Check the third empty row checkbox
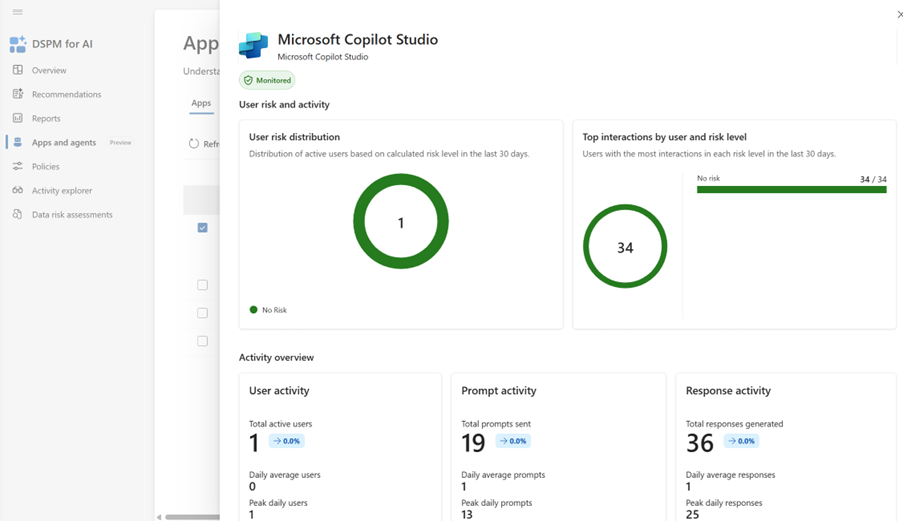Viewport: 903px width, 521px height. point(203,341)
